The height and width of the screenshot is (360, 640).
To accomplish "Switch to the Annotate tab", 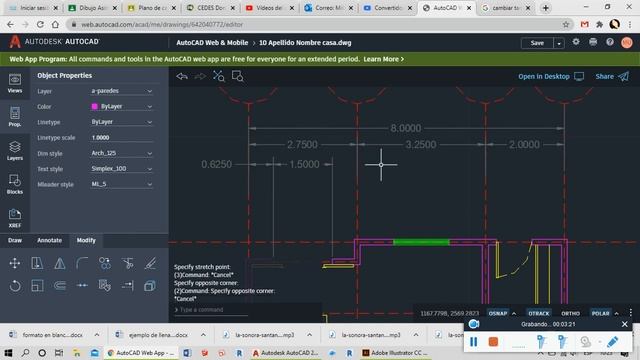I will point(49,240).
